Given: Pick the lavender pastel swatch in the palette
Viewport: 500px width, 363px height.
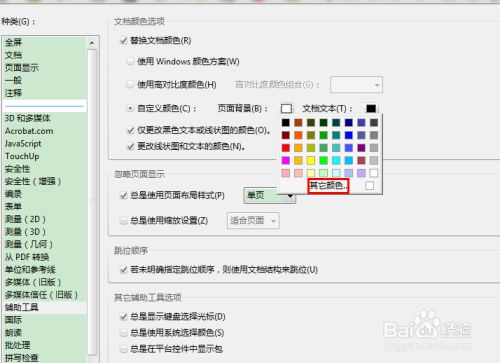Looking at the screenshot, I should pyautogui.click(x=361, y=173).
